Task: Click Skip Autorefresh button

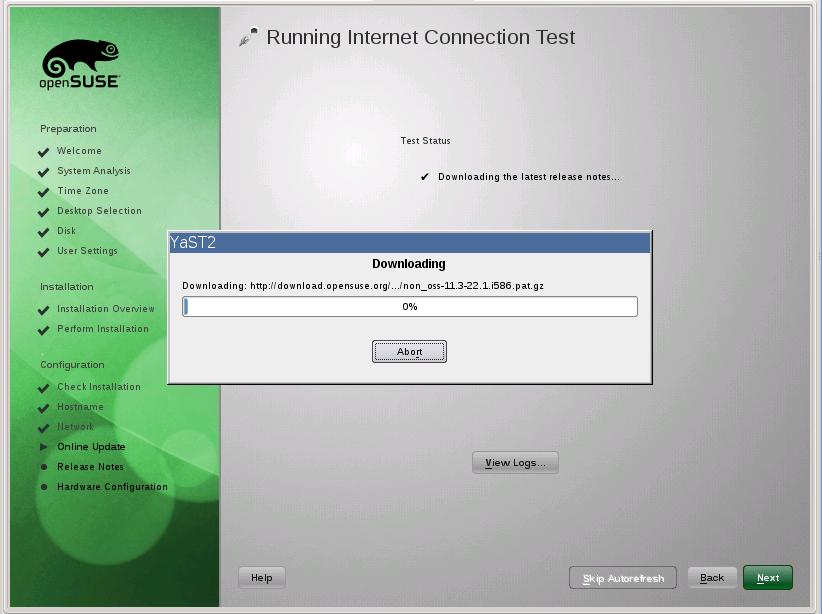Action: tap(623, 578)
